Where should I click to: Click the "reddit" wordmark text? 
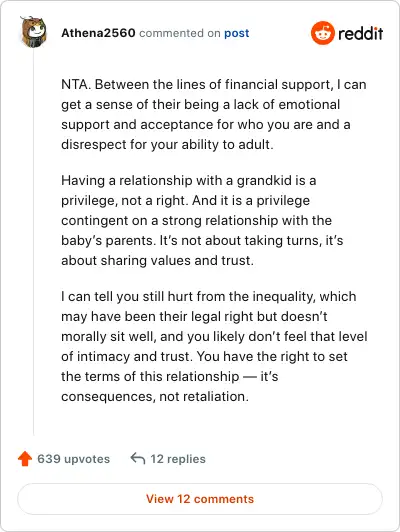click(361, 33)
